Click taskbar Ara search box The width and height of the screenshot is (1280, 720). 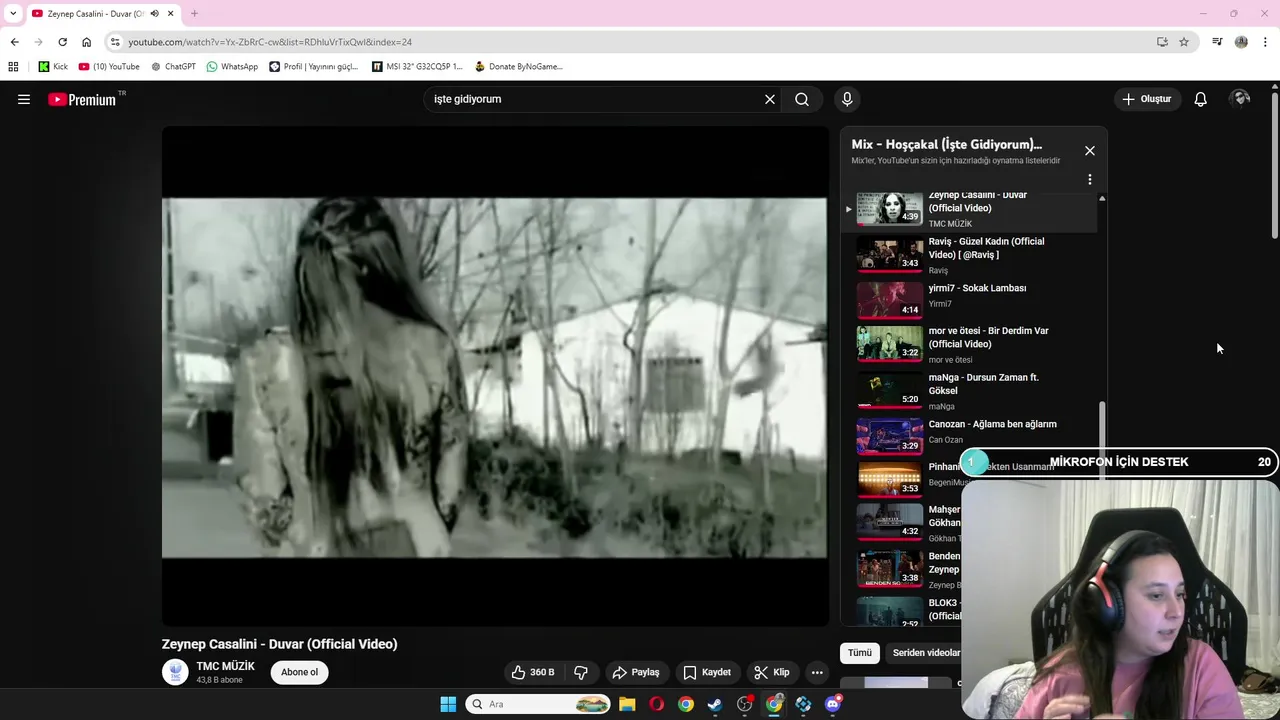click(x=538, y=704)
